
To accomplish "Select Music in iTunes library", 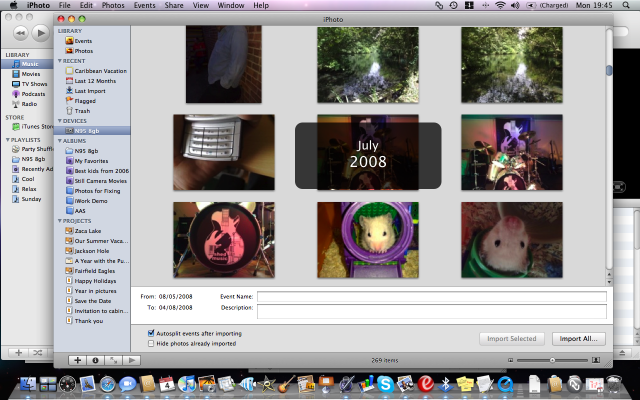I will pyautogui.click(x=27, y=64).
